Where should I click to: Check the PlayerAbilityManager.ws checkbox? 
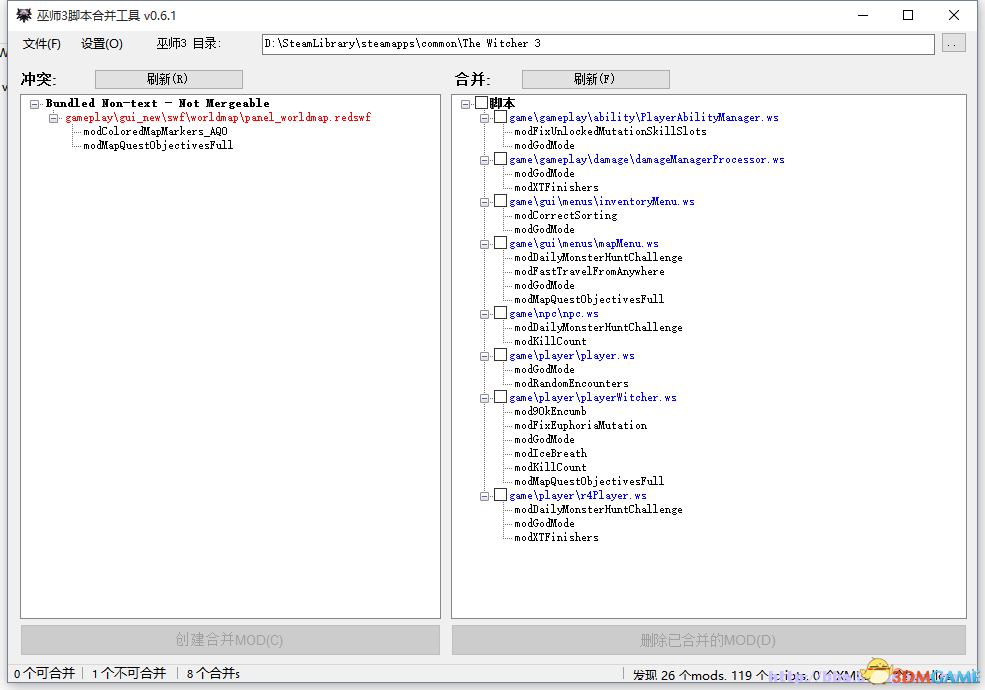501,117
